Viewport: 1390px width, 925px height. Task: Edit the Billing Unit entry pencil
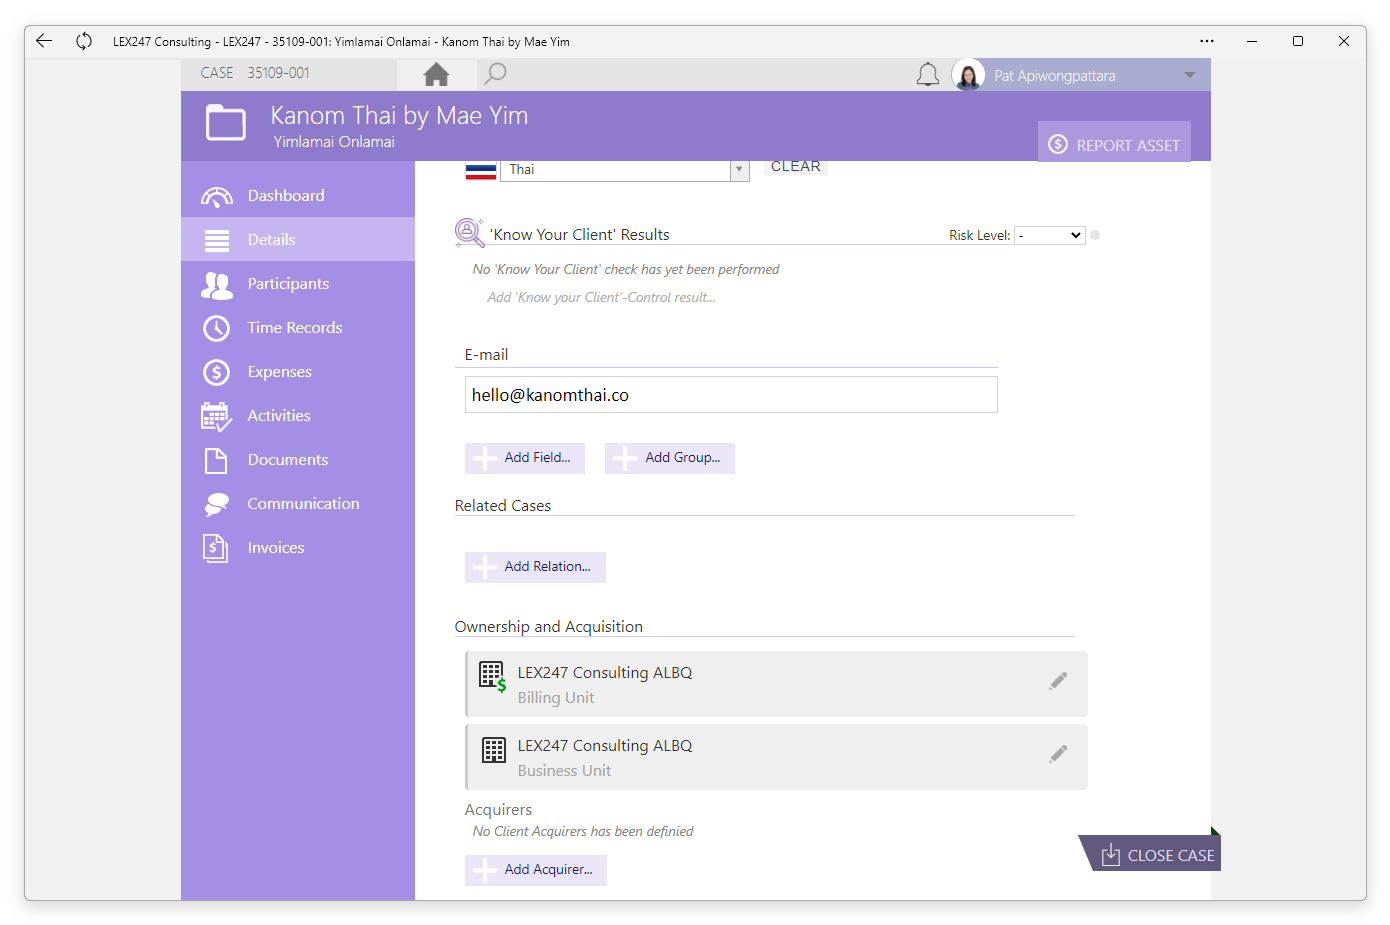point(1058,681)
